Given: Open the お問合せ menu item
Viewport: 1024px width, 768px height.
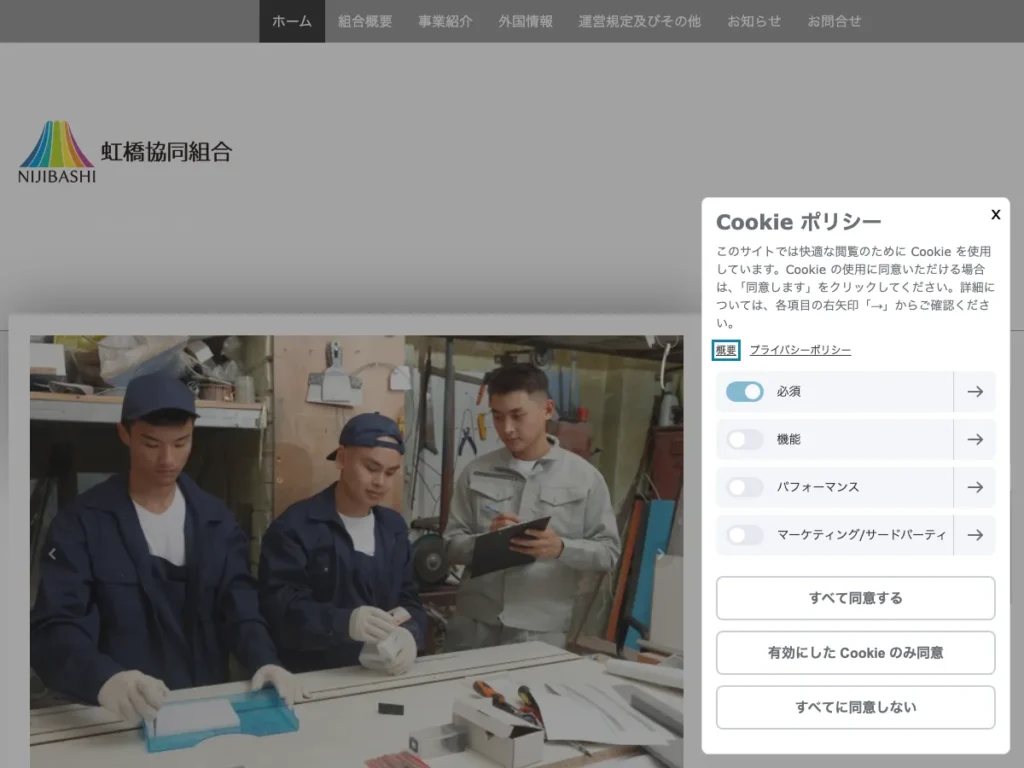Looking at the screenshot, I should click(x=835, y=21).
